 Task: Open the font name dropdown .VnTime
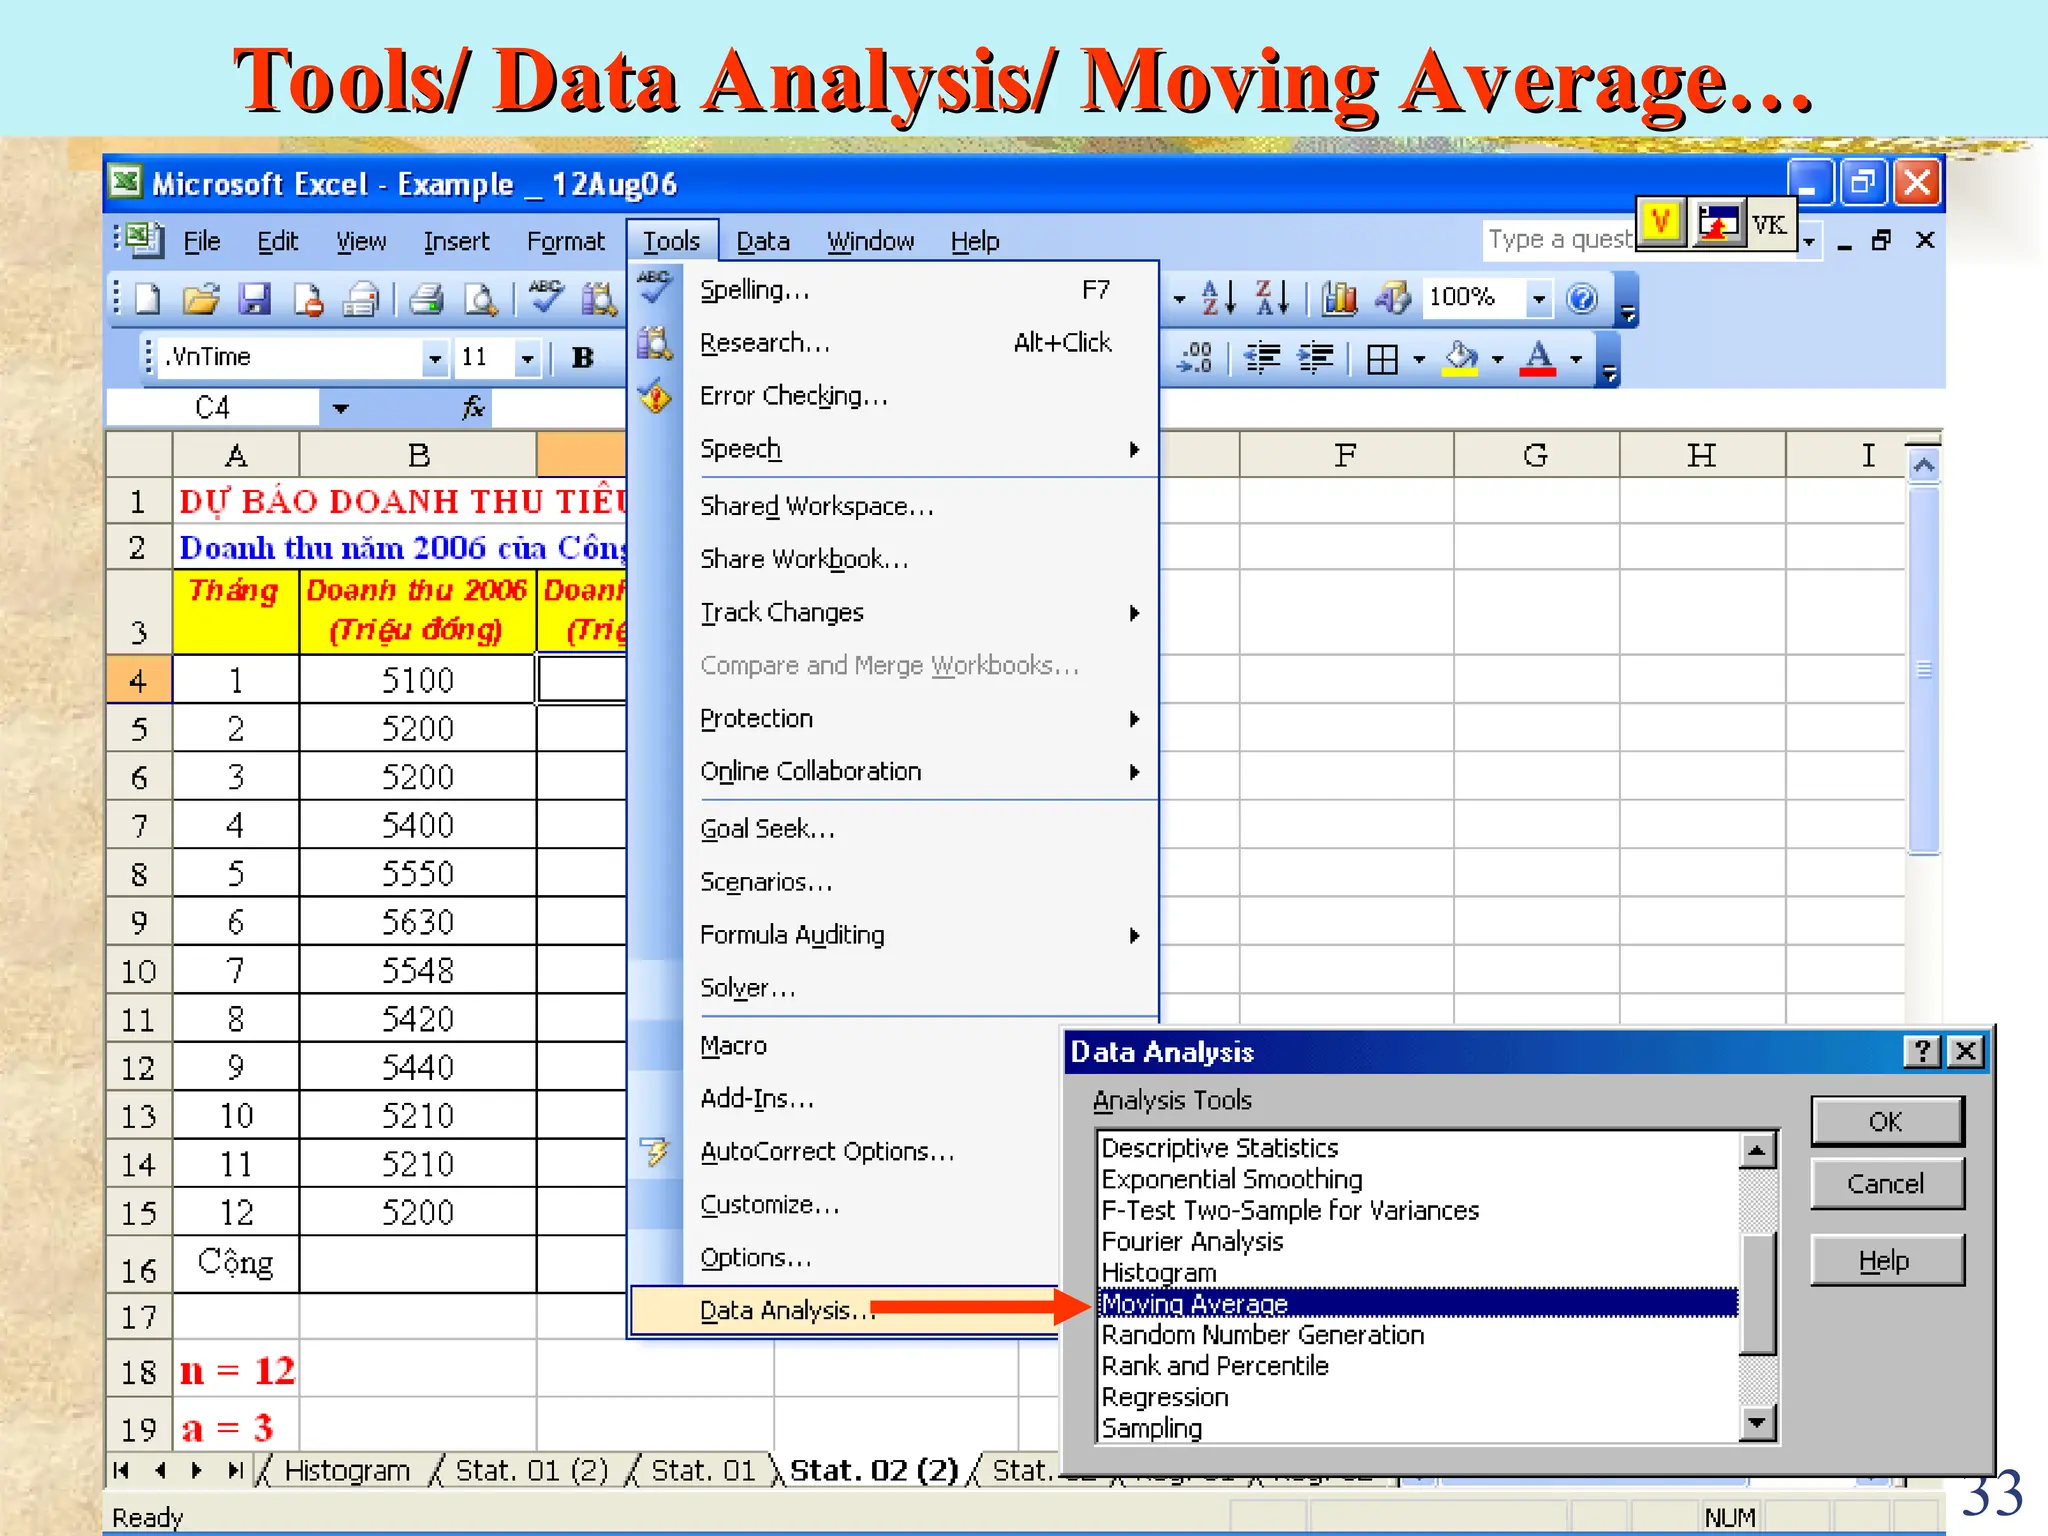click(x=434, y=358)
